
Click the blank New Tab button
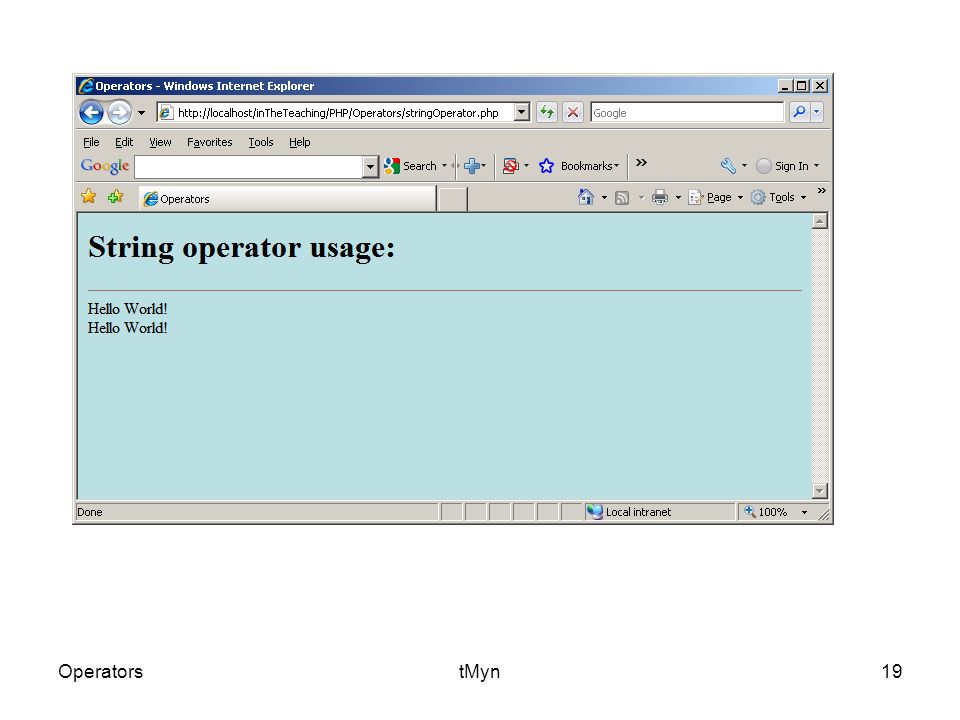click(x=453, y=200)
